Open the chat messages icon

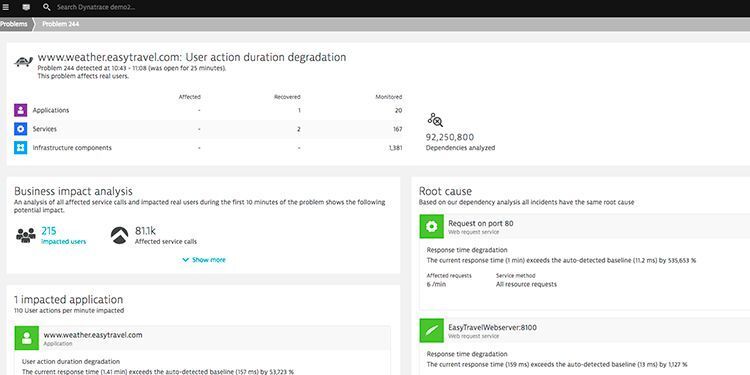coord(26,7)
